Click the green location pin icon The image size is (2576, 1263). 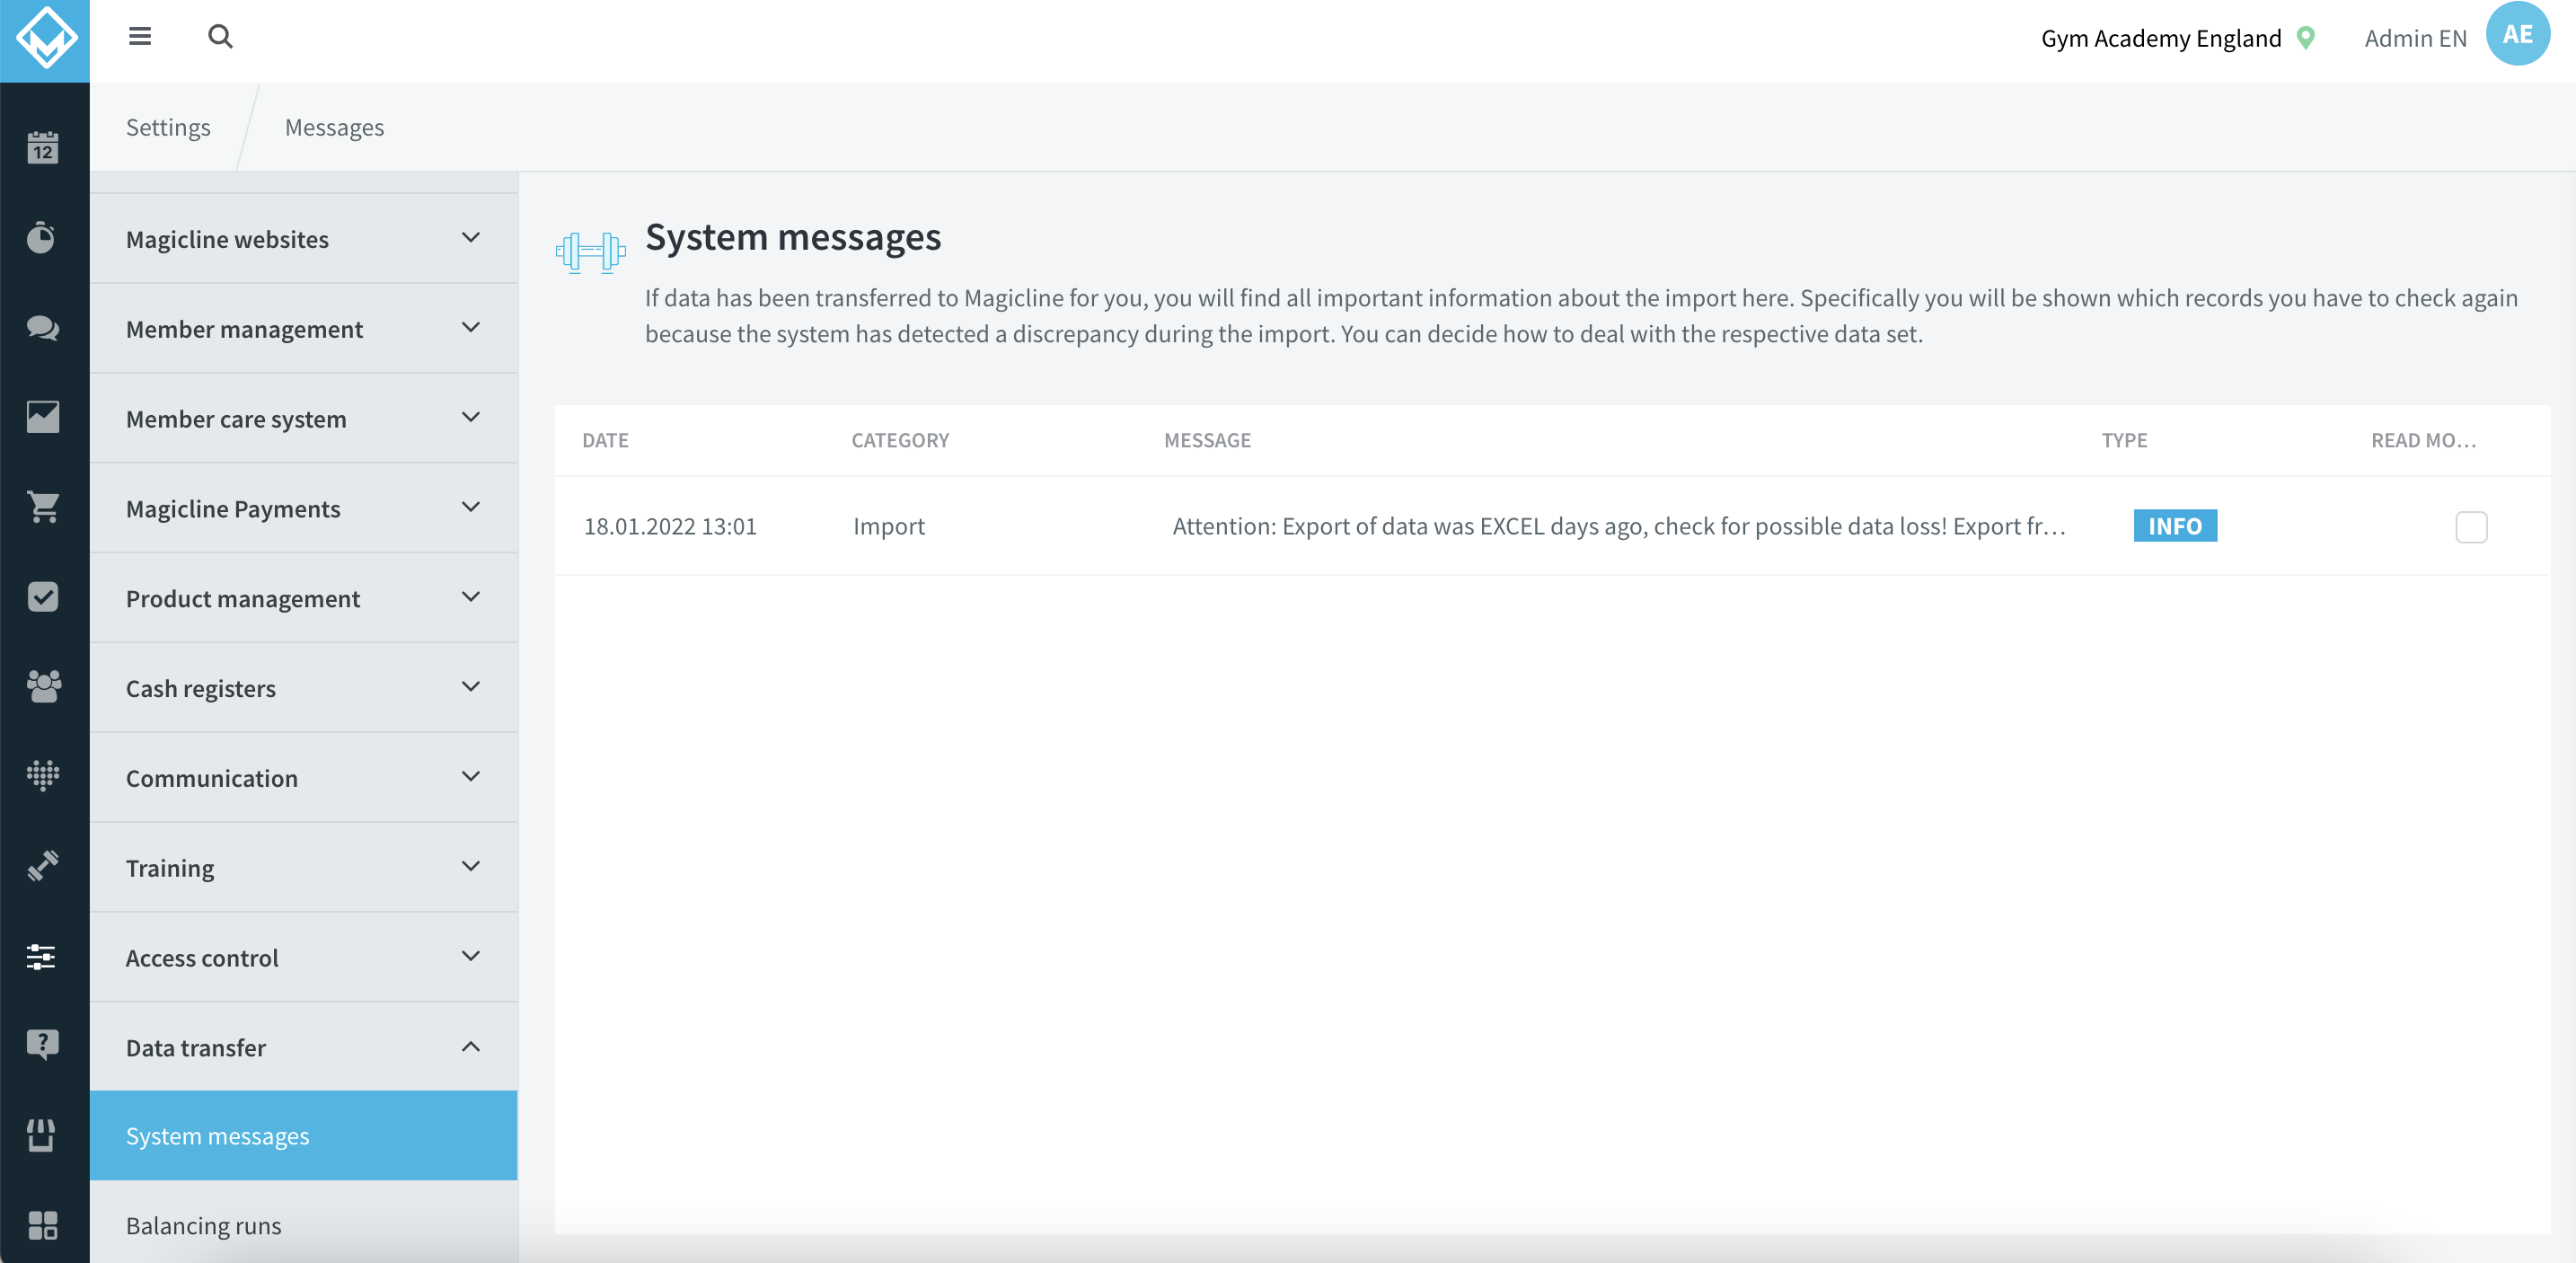coord(2305,38)
